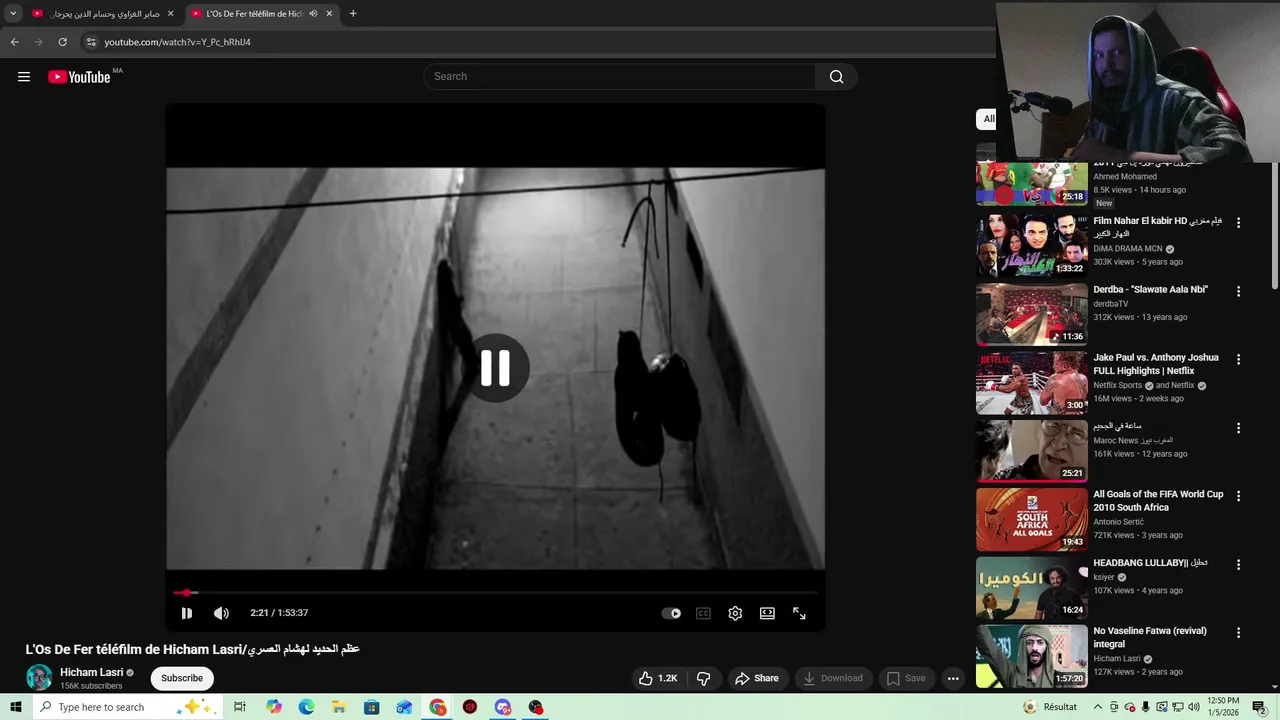
Task: Open the notification center
Action: click(x=1259, y=707)
